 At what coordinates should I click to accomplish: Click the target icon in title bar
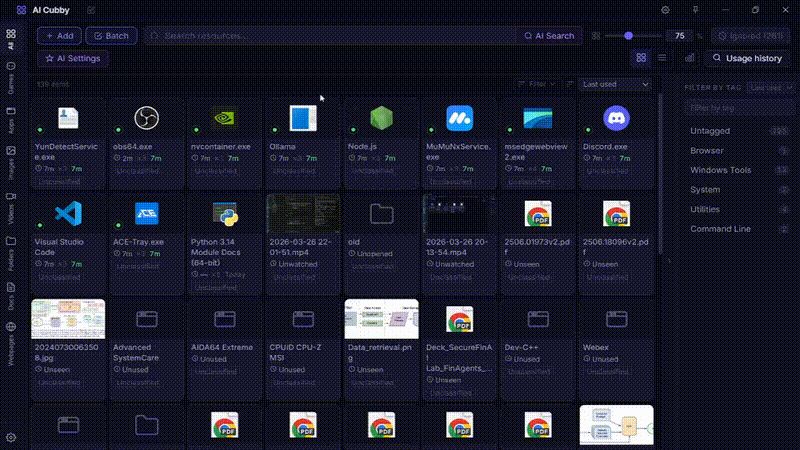[x=665, y=10]
